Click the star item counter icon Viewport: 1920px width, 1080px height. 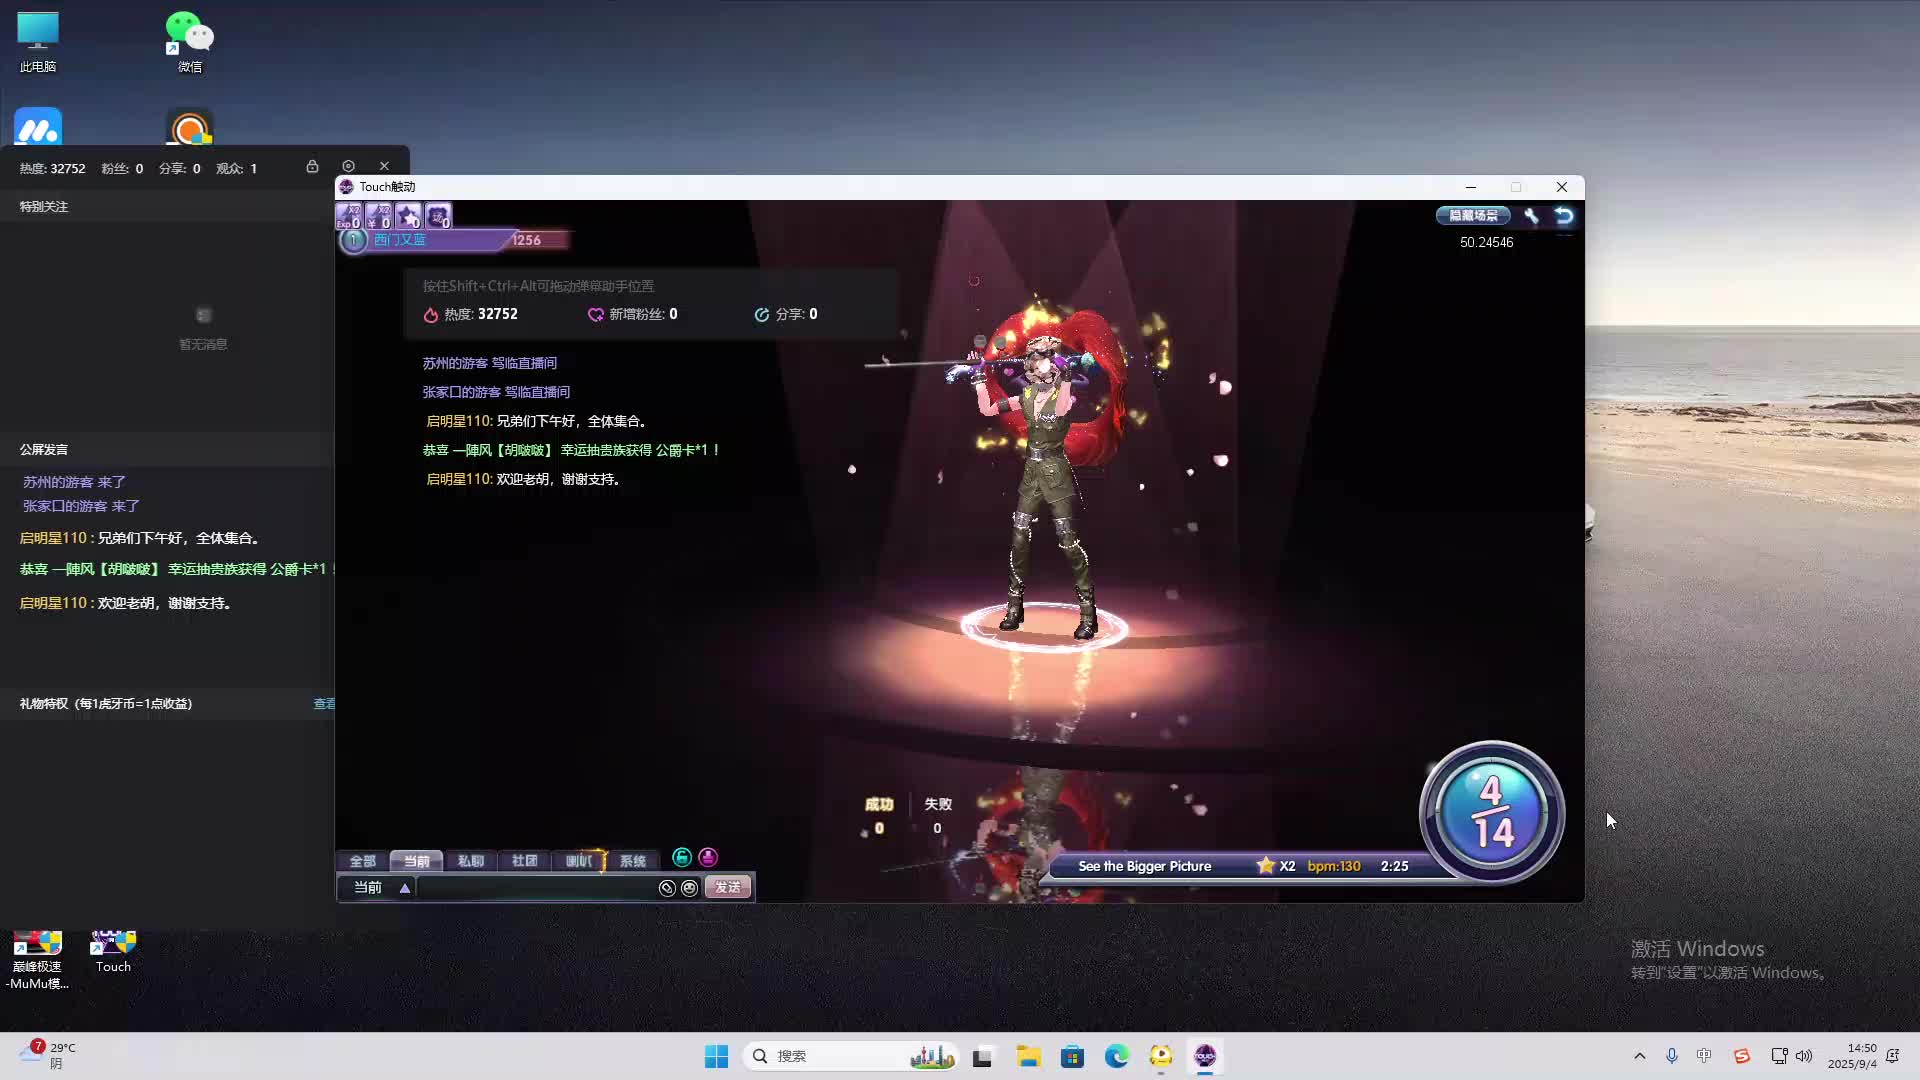408,215
